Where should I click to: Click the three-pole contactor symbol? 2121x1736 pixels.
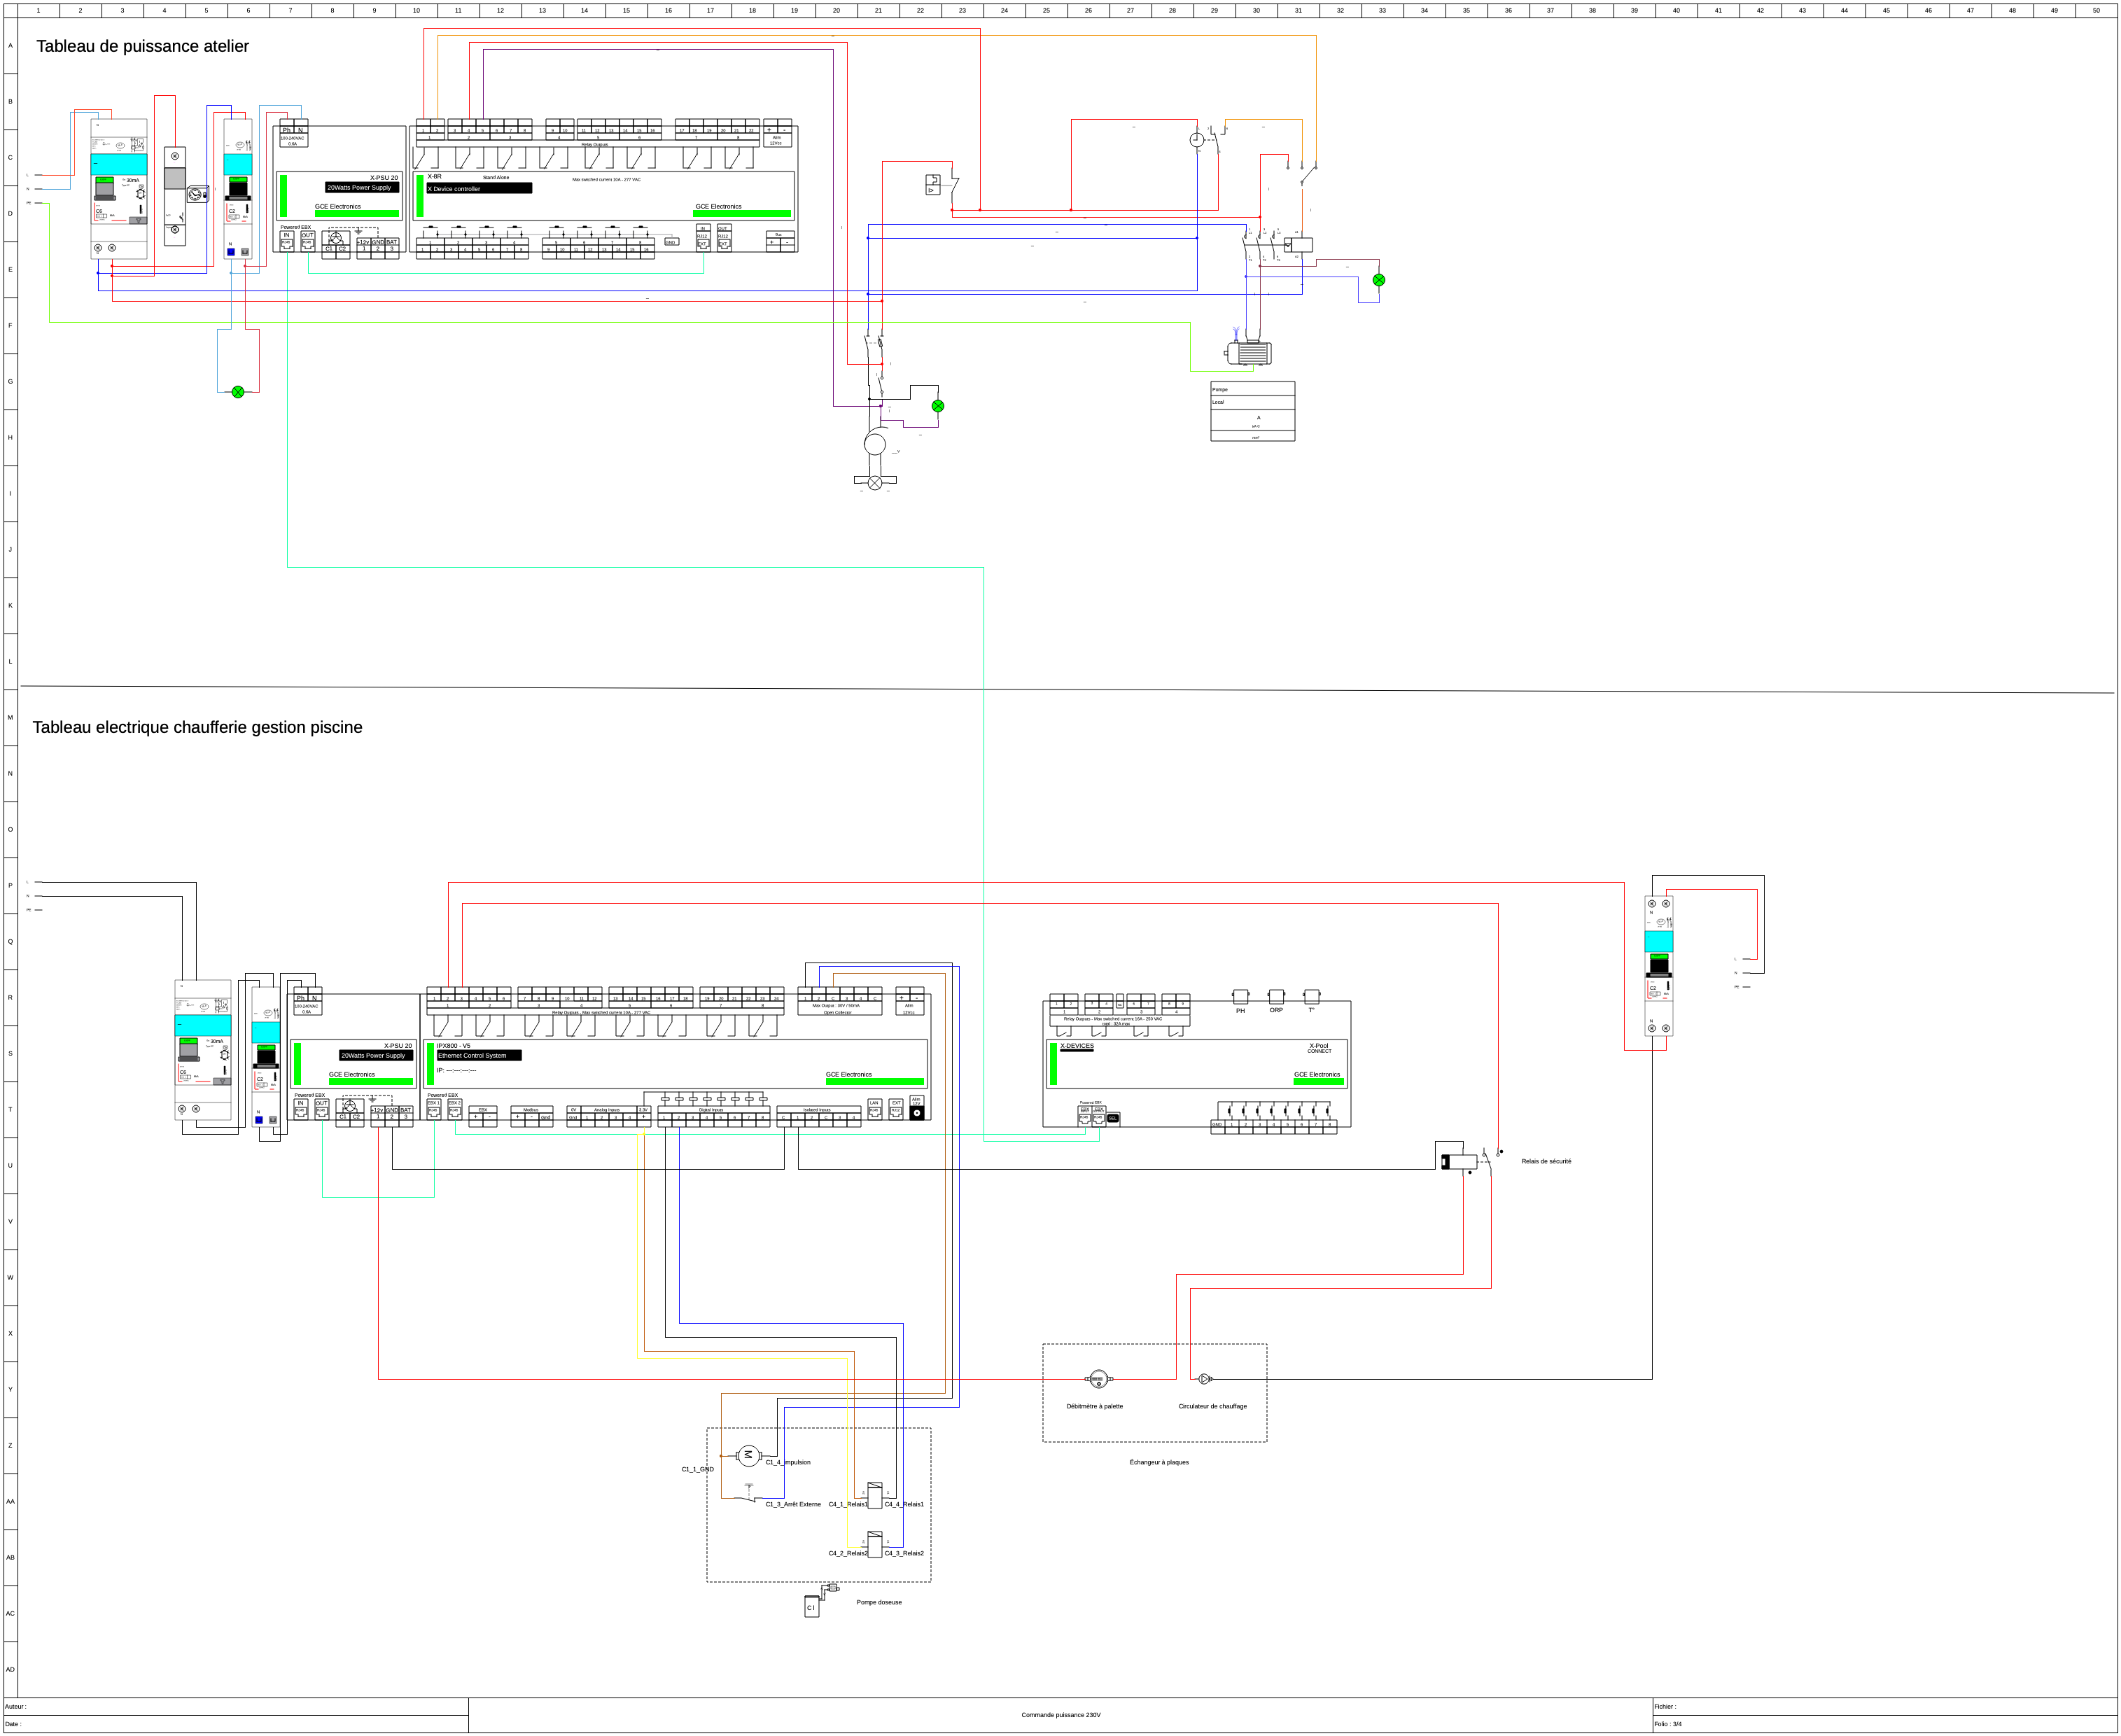click(1260, 245)
